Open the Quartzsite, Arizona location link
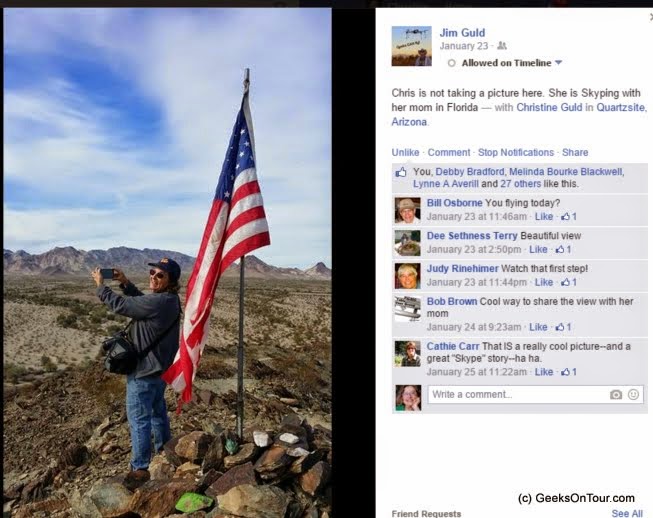Viewport: 653px width, 518px height. (x=519, y=115)
